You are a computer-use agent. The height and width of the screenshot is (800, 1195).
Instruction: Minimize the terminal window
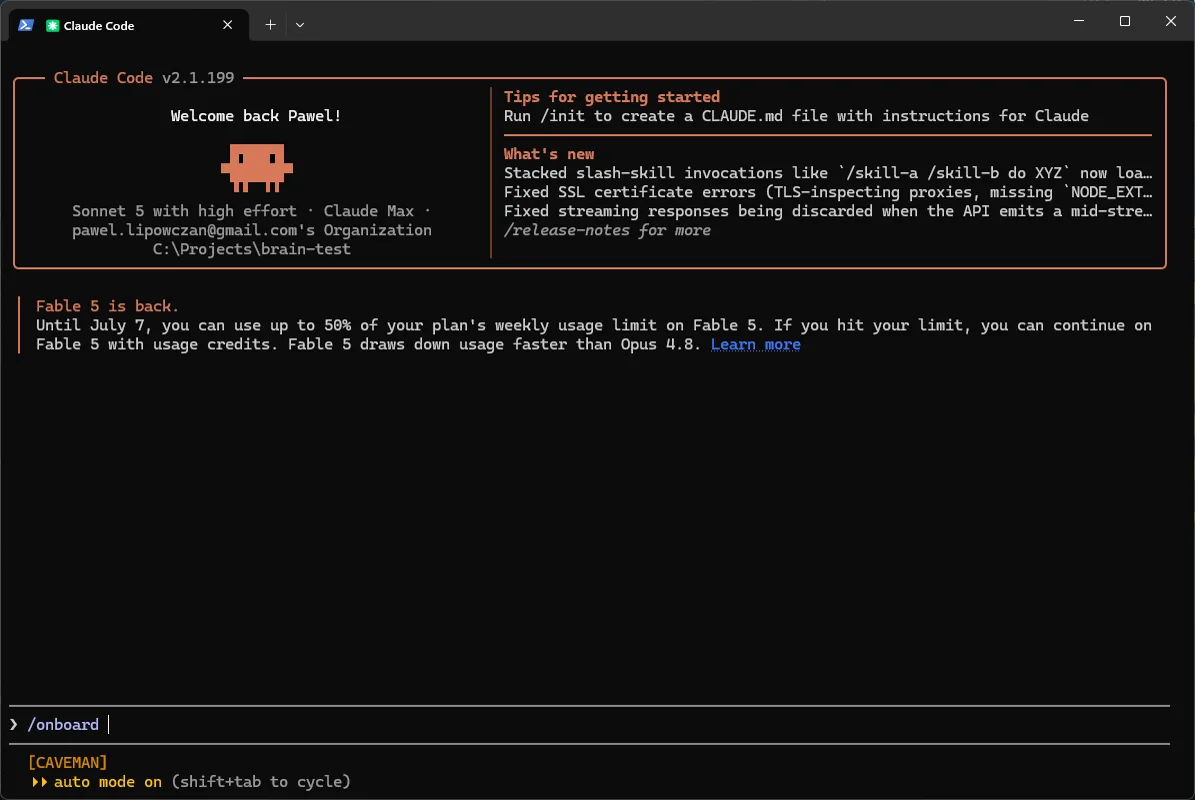[1078, 21]
